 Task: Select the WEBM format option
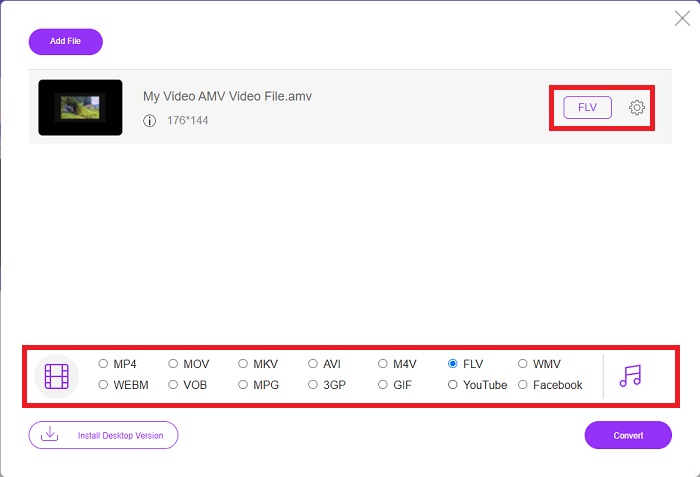point(103,385)
